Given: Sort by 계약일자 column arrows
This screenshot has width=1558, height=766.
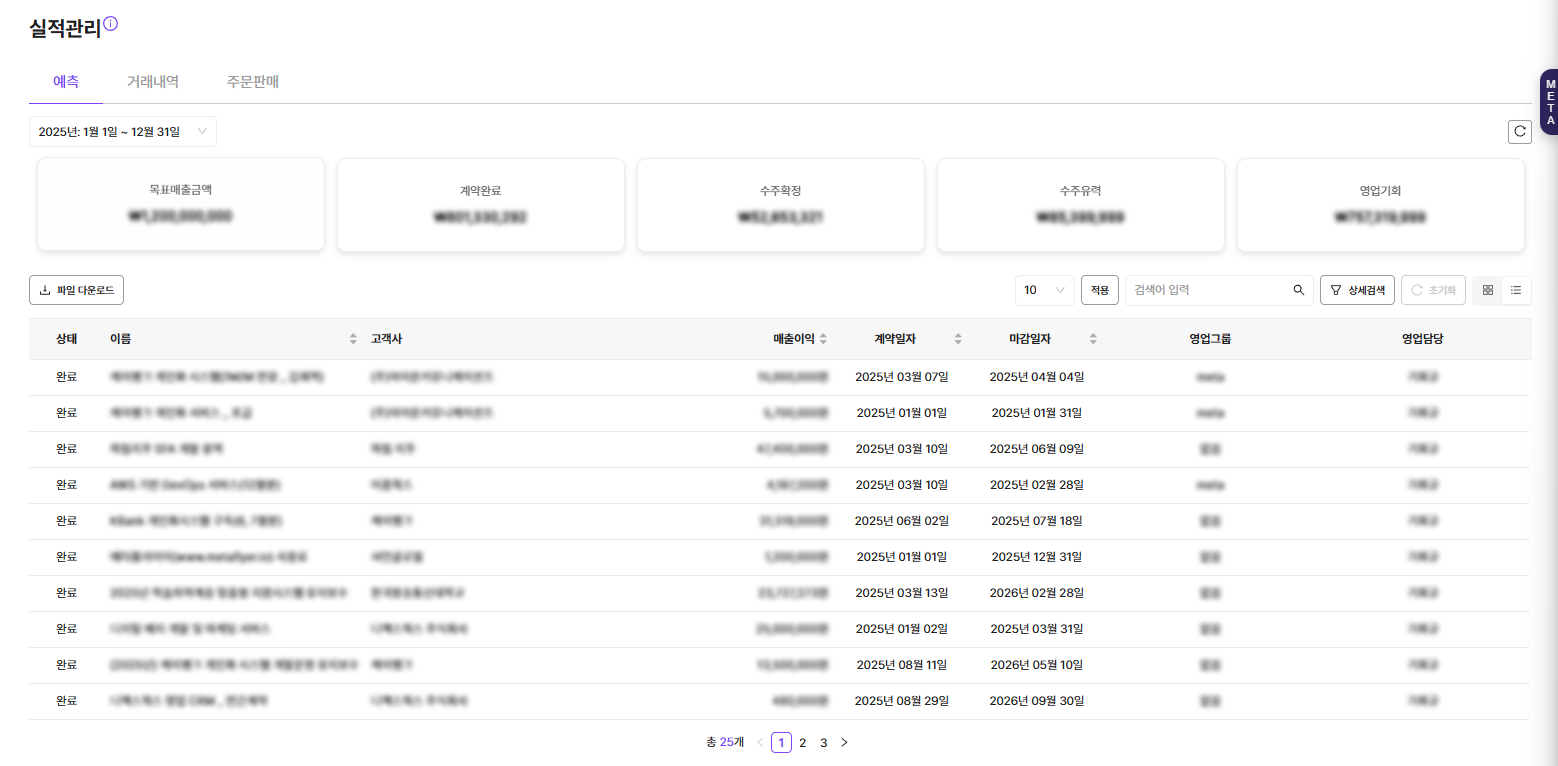Looking at the screenshot, I should click(958, 339).
